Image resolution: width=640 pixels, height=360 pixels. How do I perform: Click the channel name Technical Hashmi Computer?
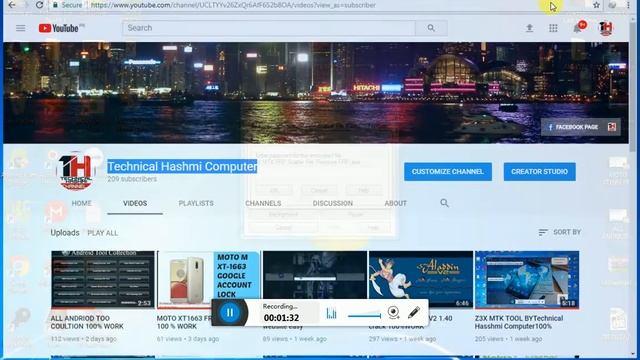(x=182, y=167)
